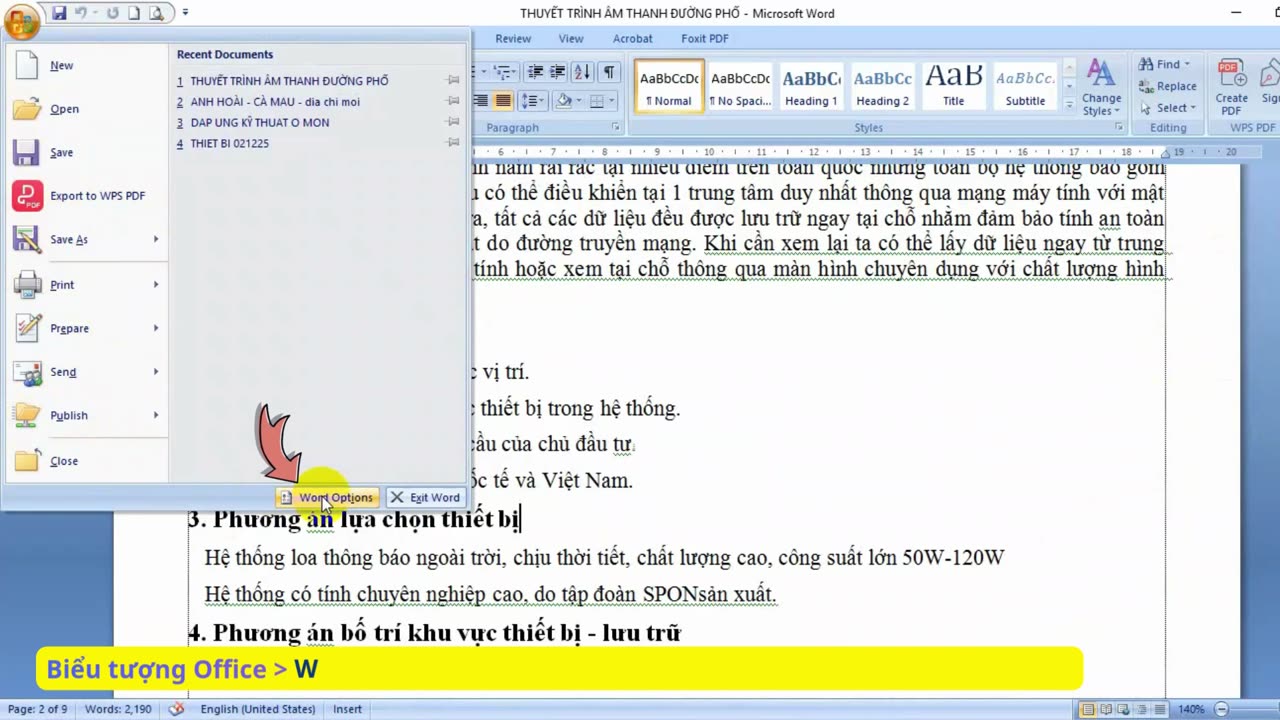Click Undo icon in Quick Access Toolbar
This screenshot has height=720, width=1280.
pyautogui.click(x=83, y=13)
